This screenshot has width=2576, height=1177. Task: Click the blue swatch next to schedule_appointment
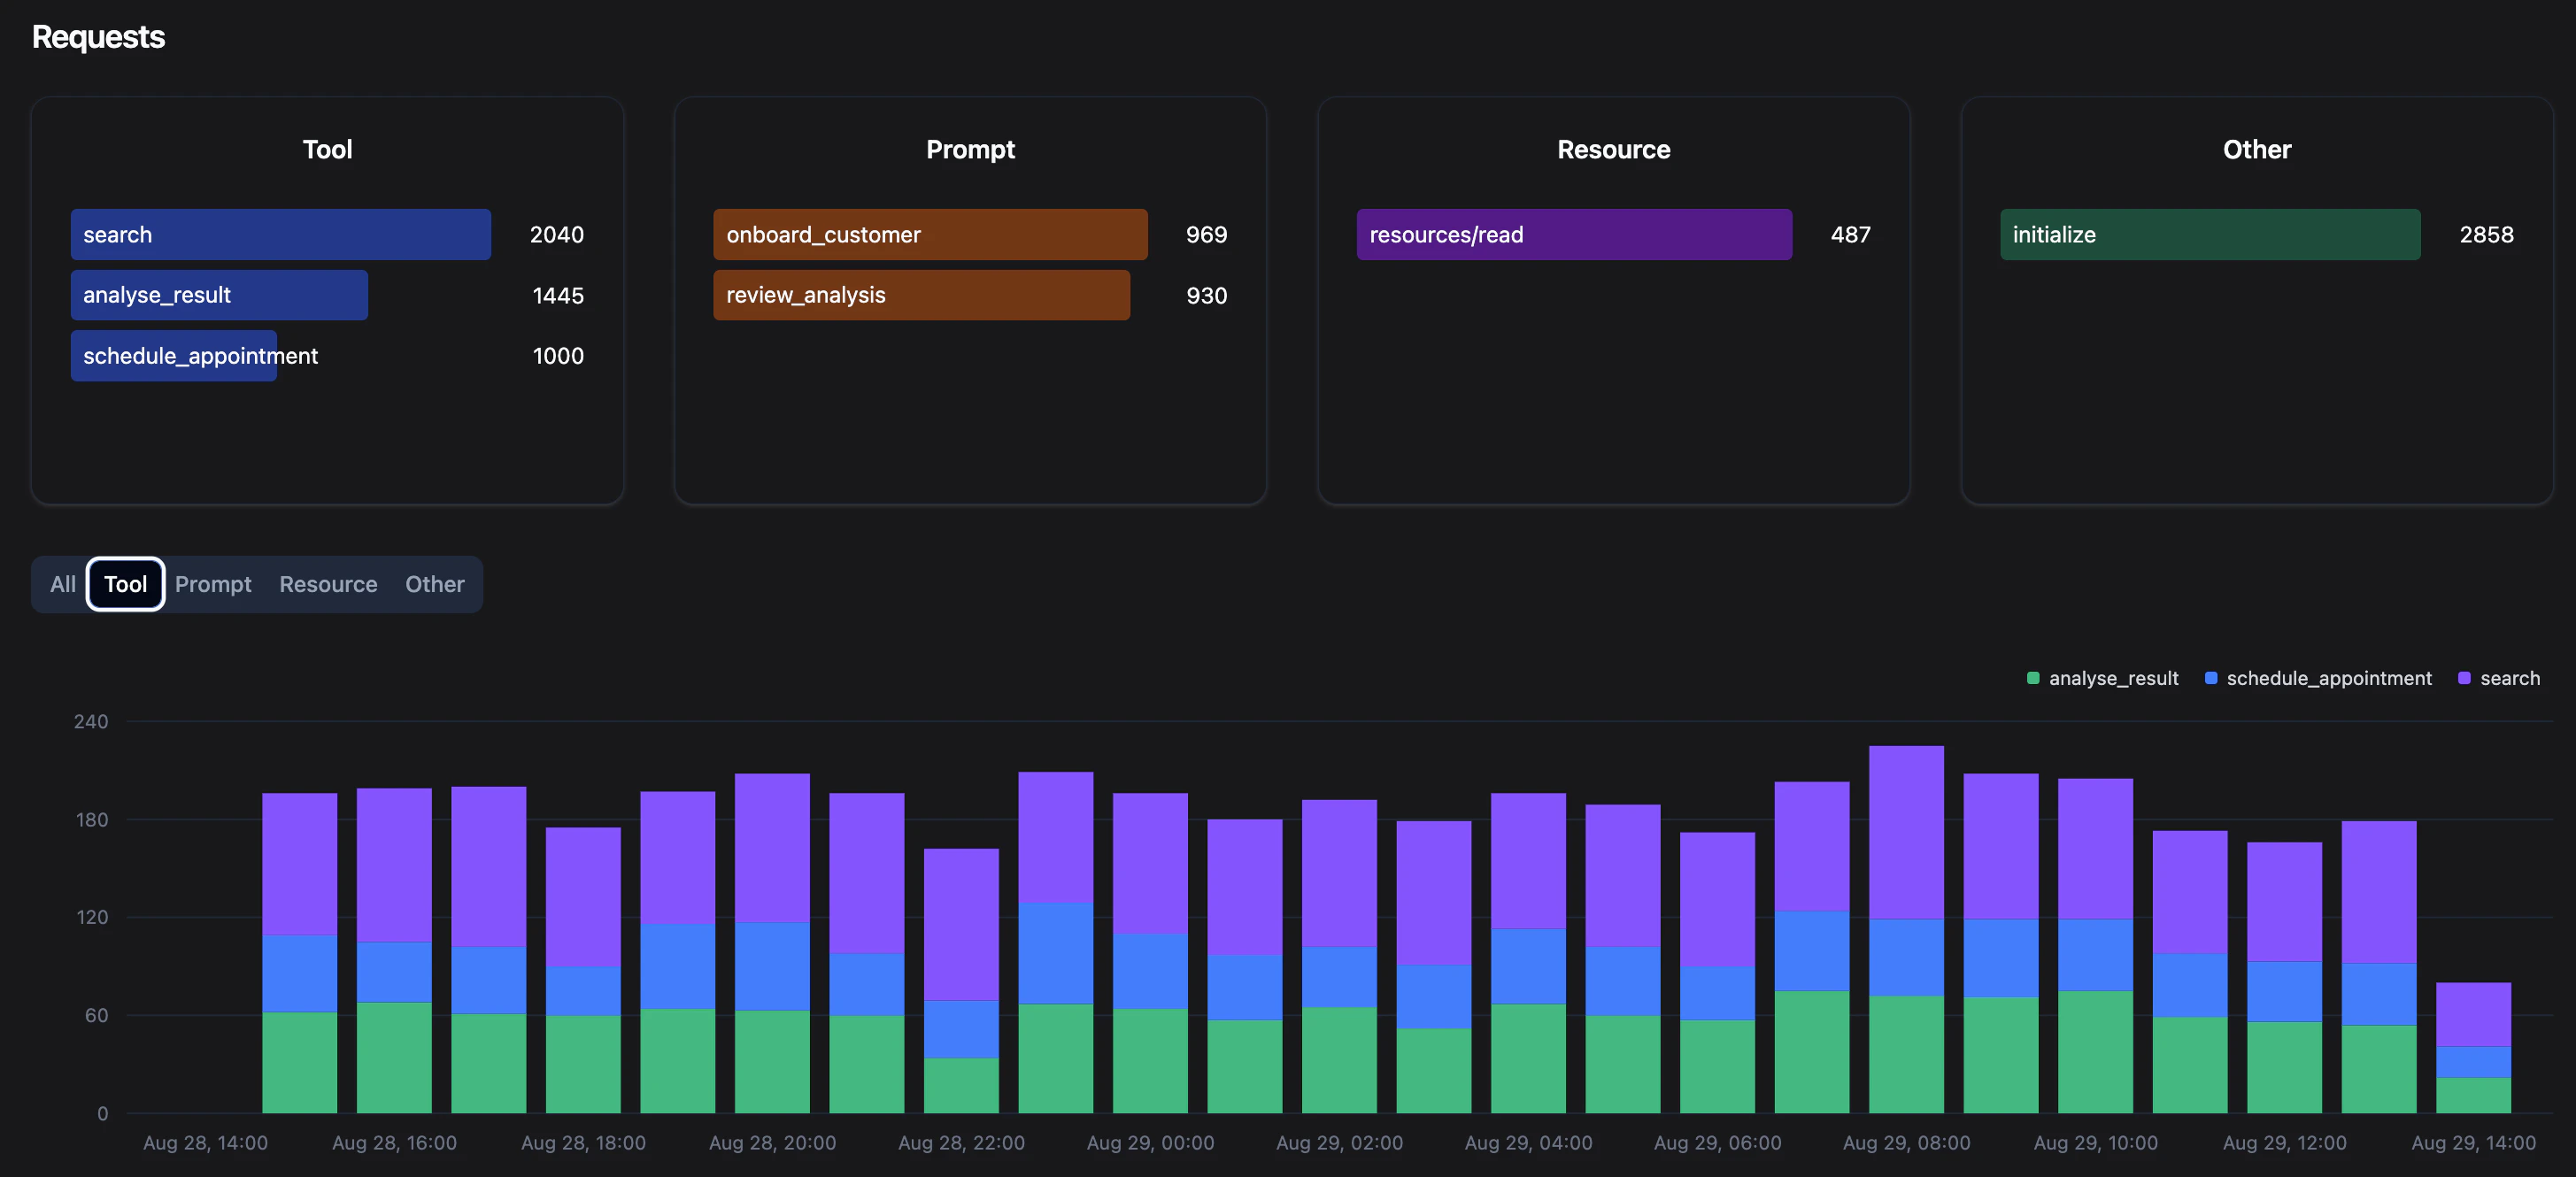[x=2210, y=678]
